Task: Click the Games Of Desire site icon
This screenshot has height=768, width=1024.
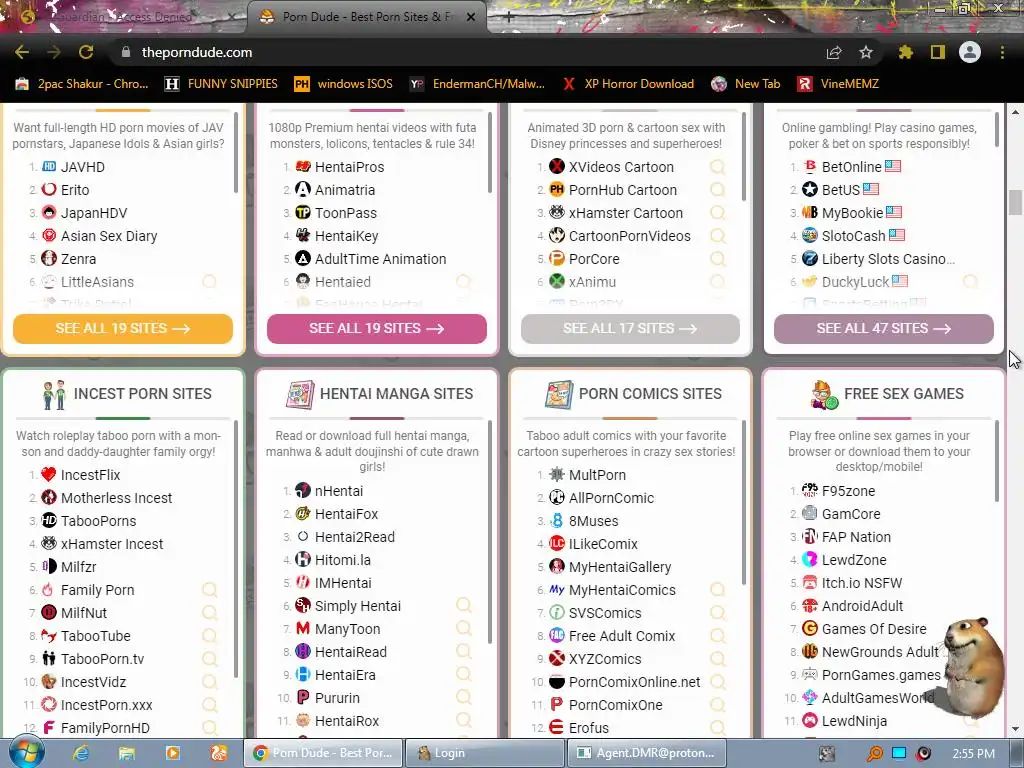Action: (x=810, y=628)
